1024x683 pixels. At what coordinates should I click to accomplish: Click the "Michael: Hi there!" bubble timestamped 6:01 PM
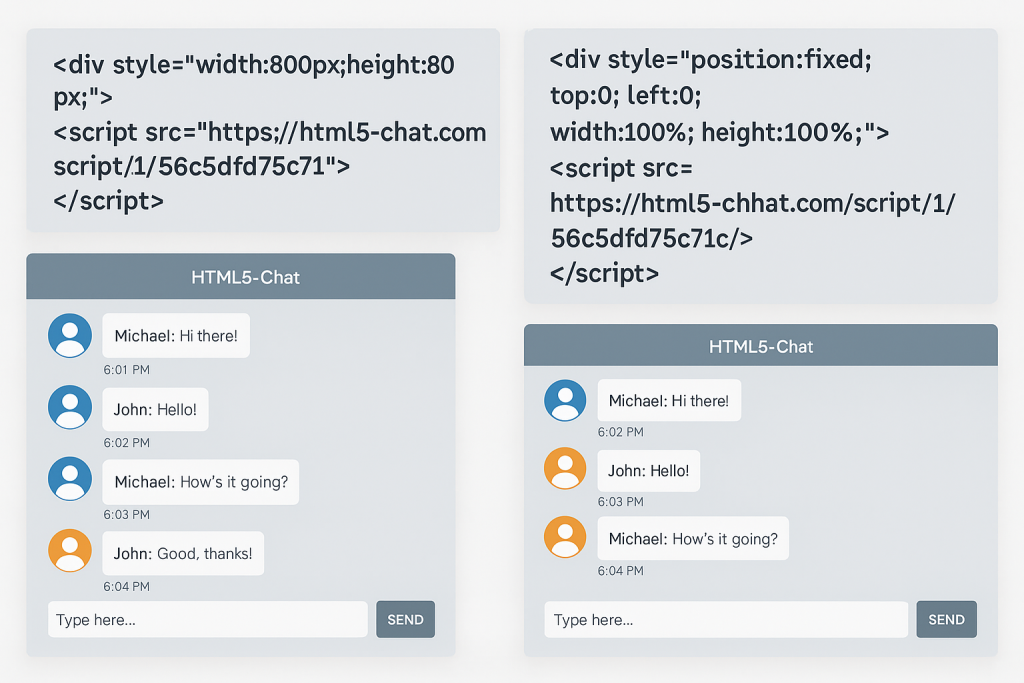(x=176, y=335)
